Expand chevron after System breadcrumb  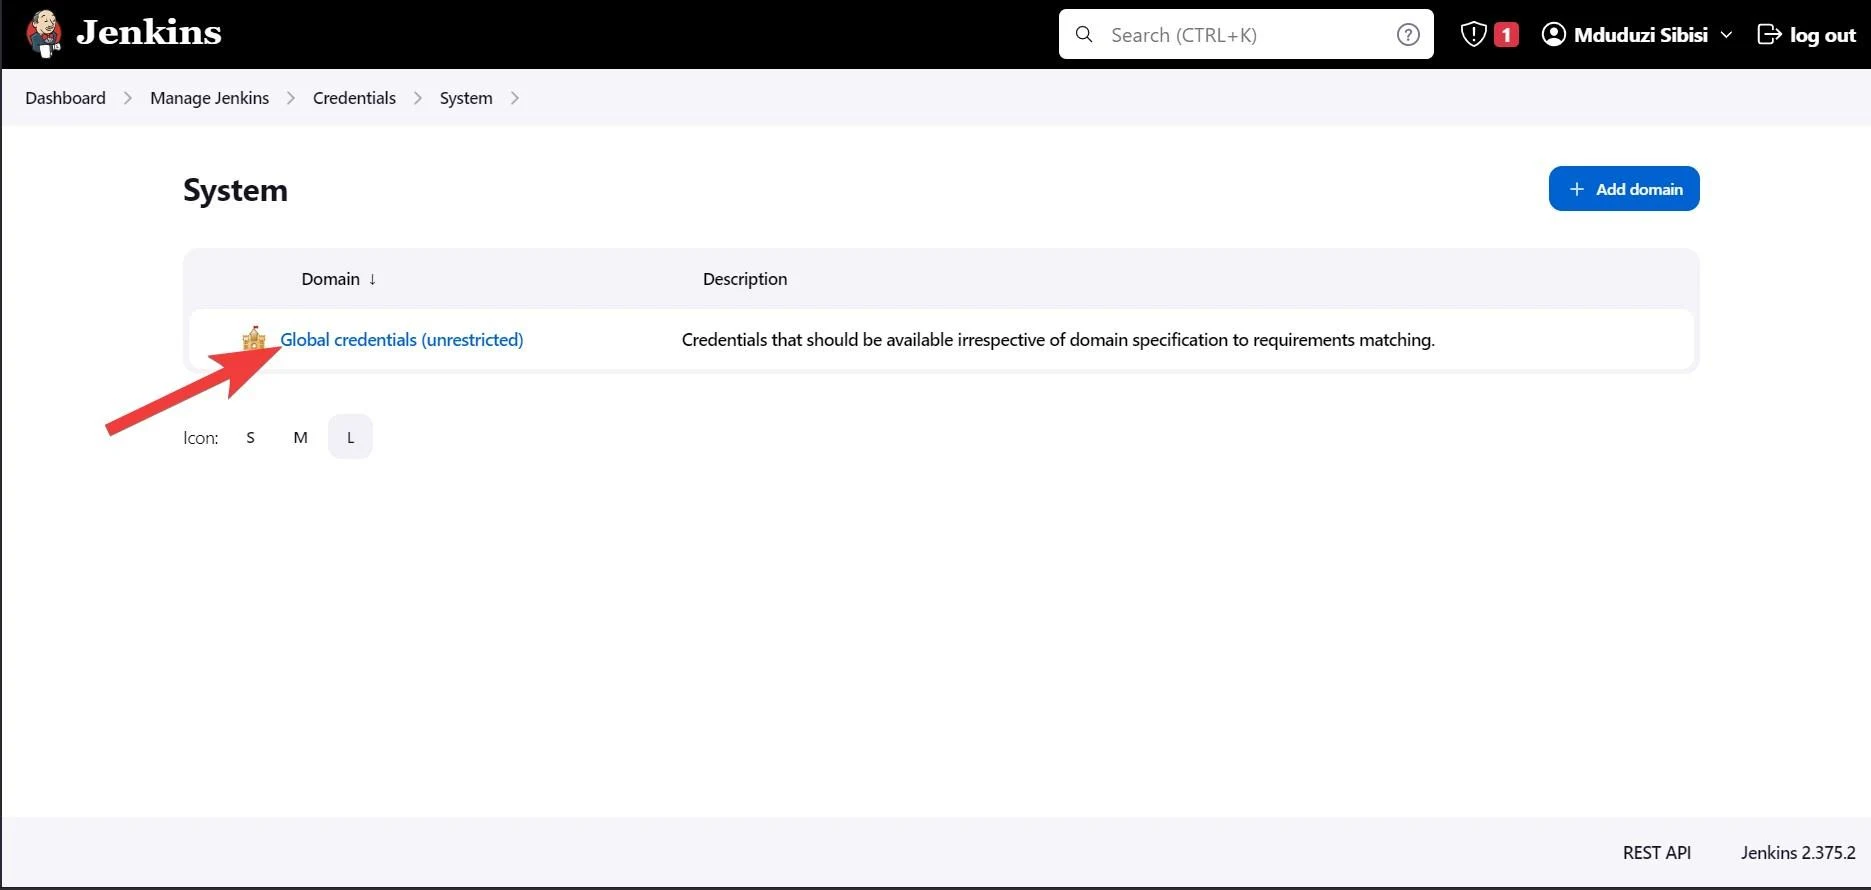pyautogui.click(x=515, y=98)
